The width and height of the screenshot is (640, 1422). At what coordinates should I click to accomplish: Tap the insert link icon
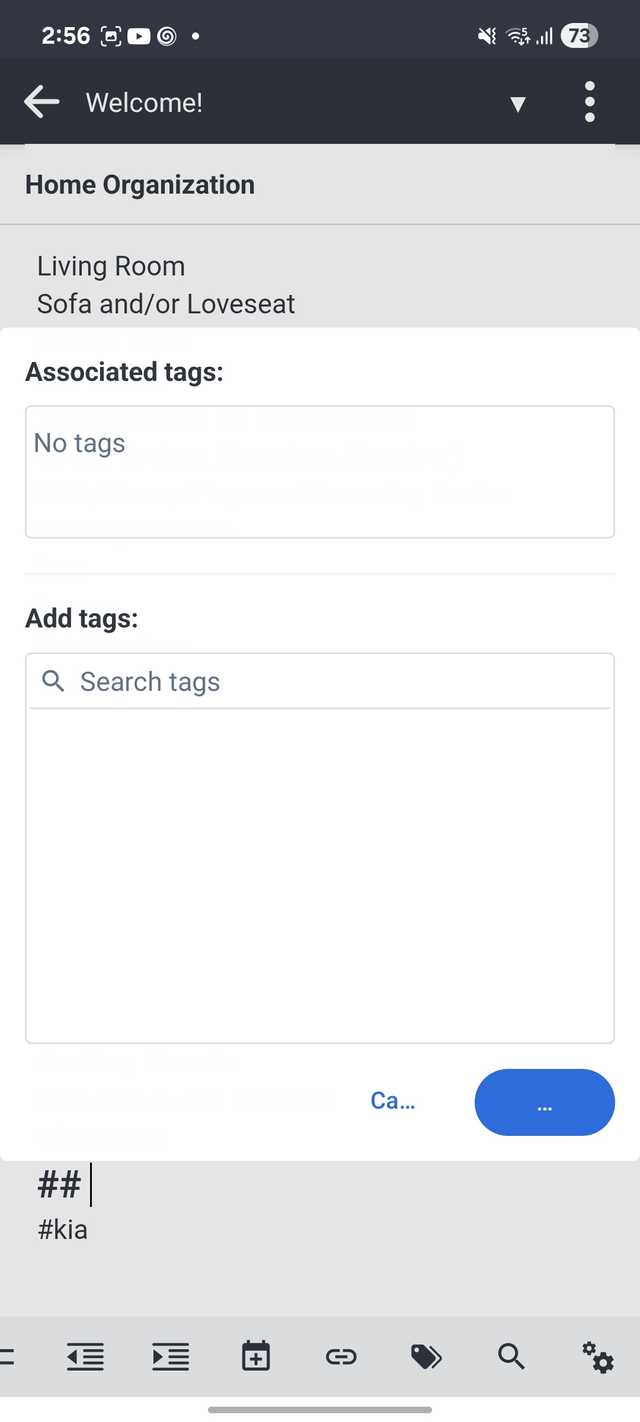(x=341, y=1357)
